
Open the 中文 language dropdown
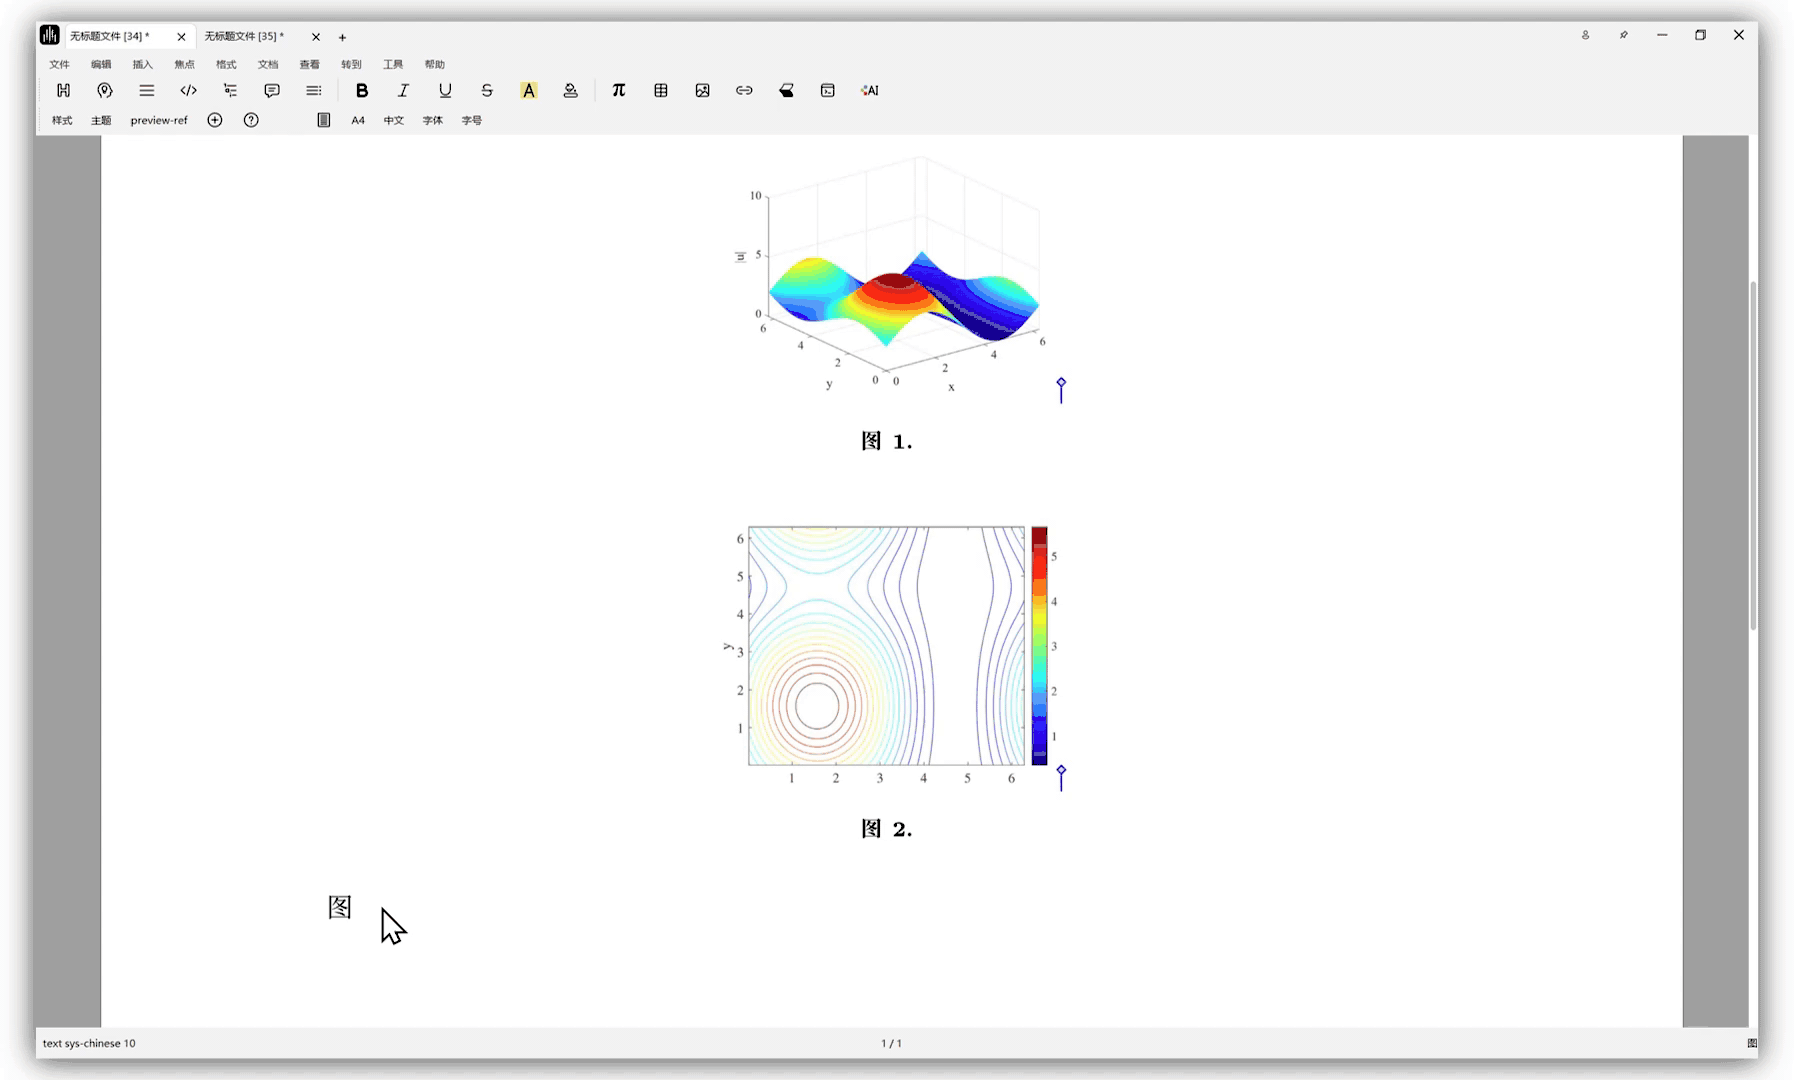point(394,120)
